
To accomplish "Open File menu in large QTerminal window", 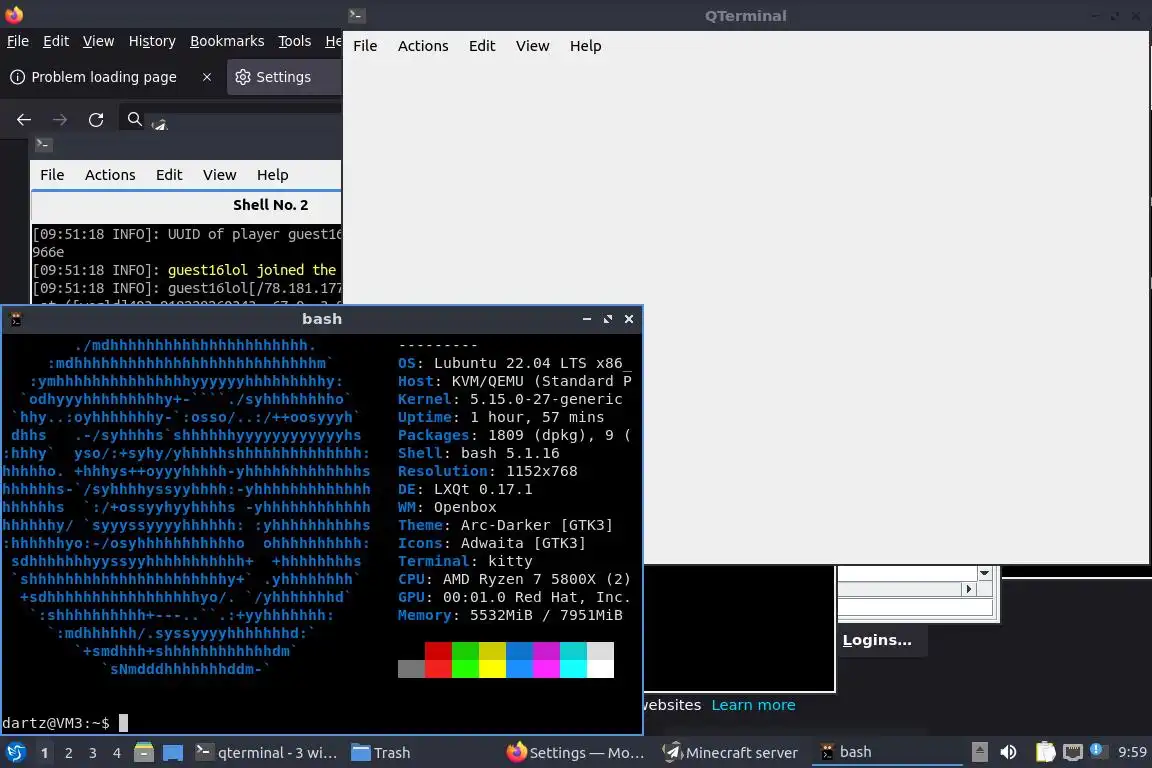I will coord(365,46).
